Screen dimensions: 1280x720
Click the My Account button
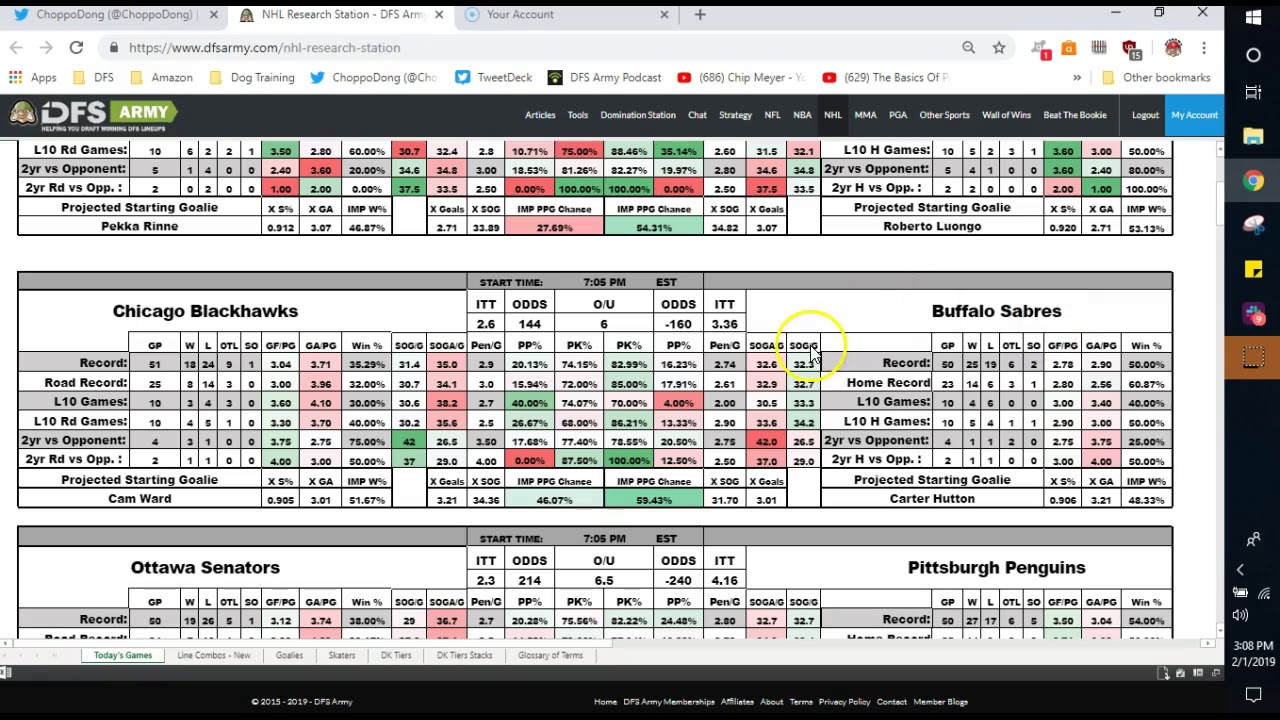[x=1195, y=115]
